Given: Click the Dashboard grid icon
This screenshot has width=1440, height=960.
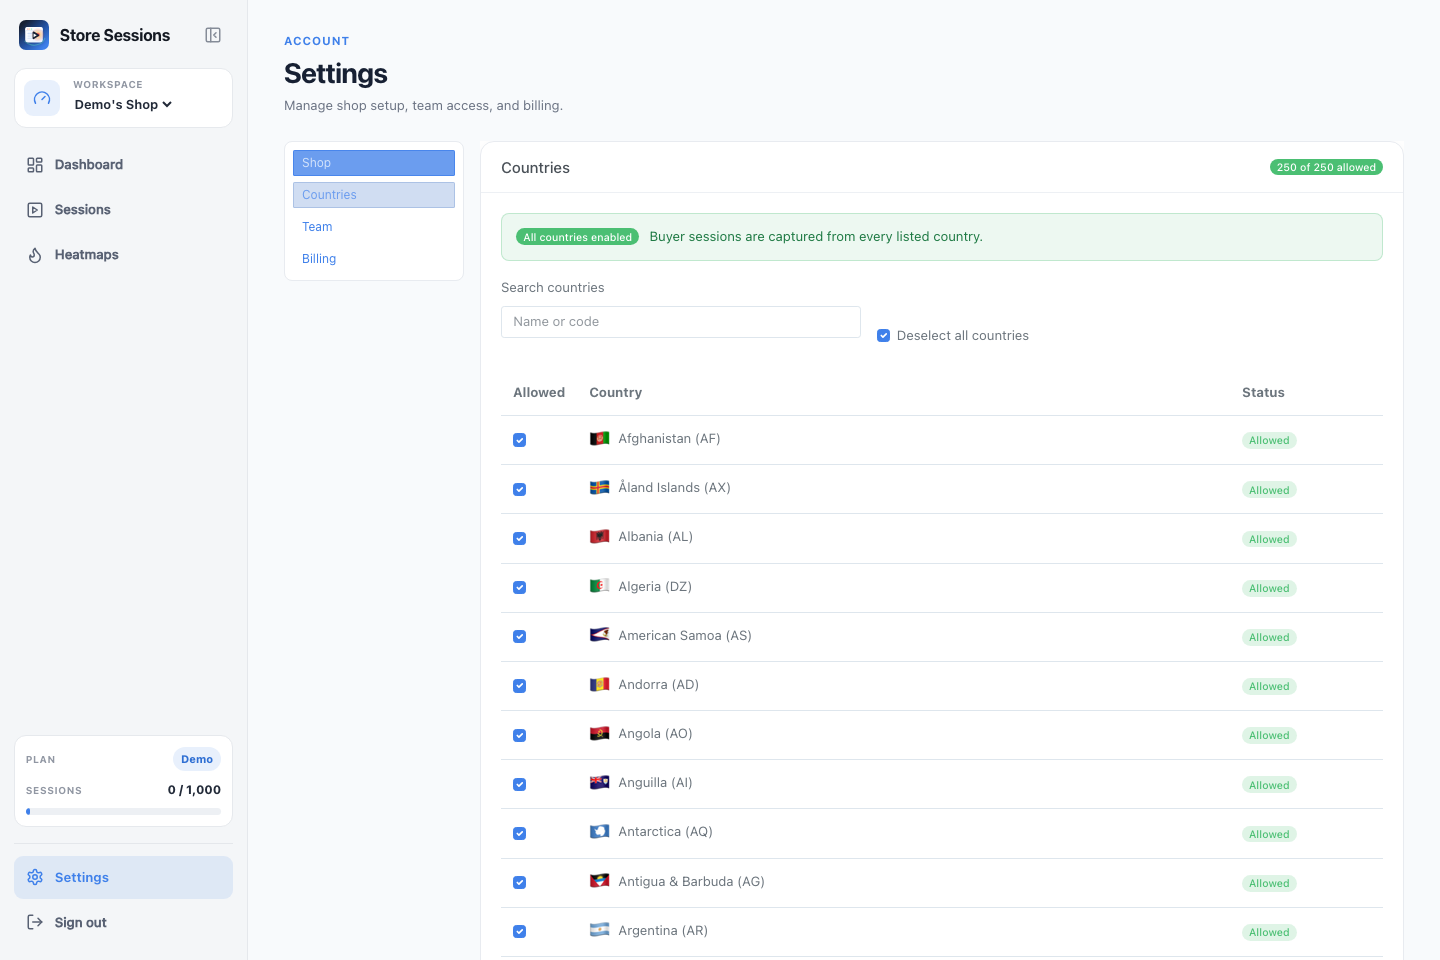Looking at the screenshot, I should (35, 165).
